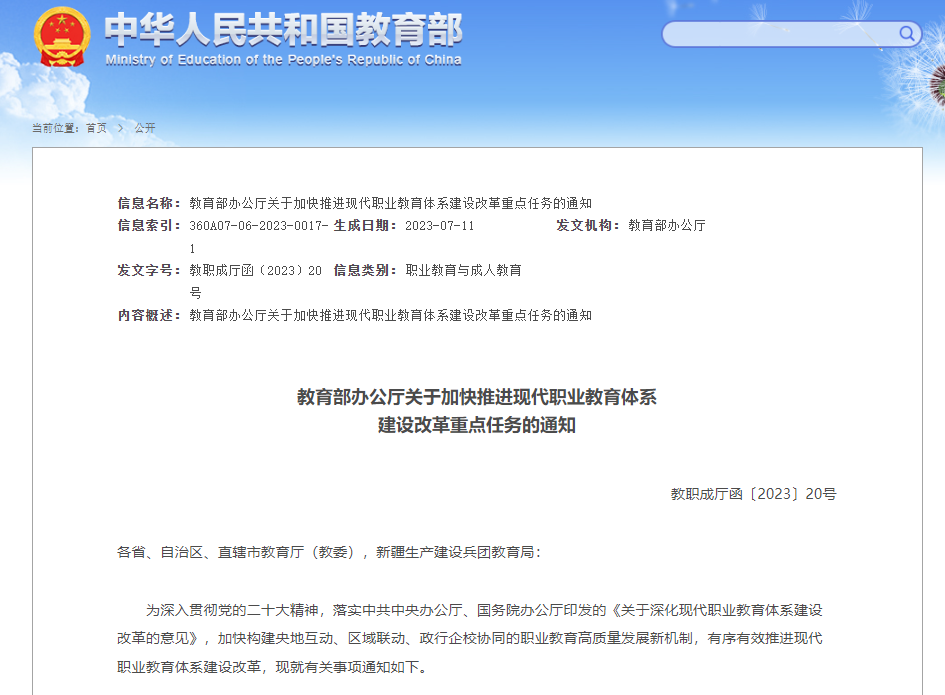Go to the 公开 breadcrumb link
Viewport: 945px width, 695px height.
click(x=145, y=128)
